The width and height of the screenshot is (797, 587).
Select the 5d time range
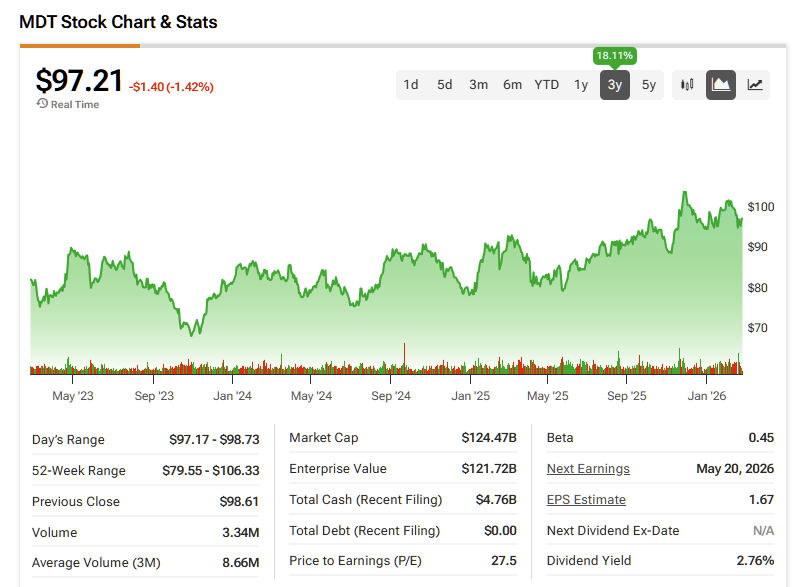[445, 85]
